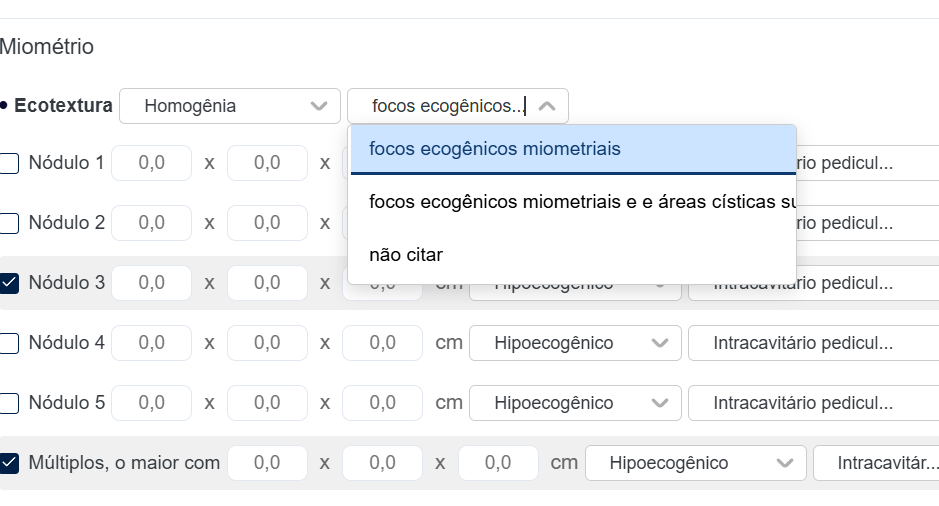Toggle the Nódulo 1 checkbox
The height and width of the screenshot is (506, 939).
coord(10,163)
